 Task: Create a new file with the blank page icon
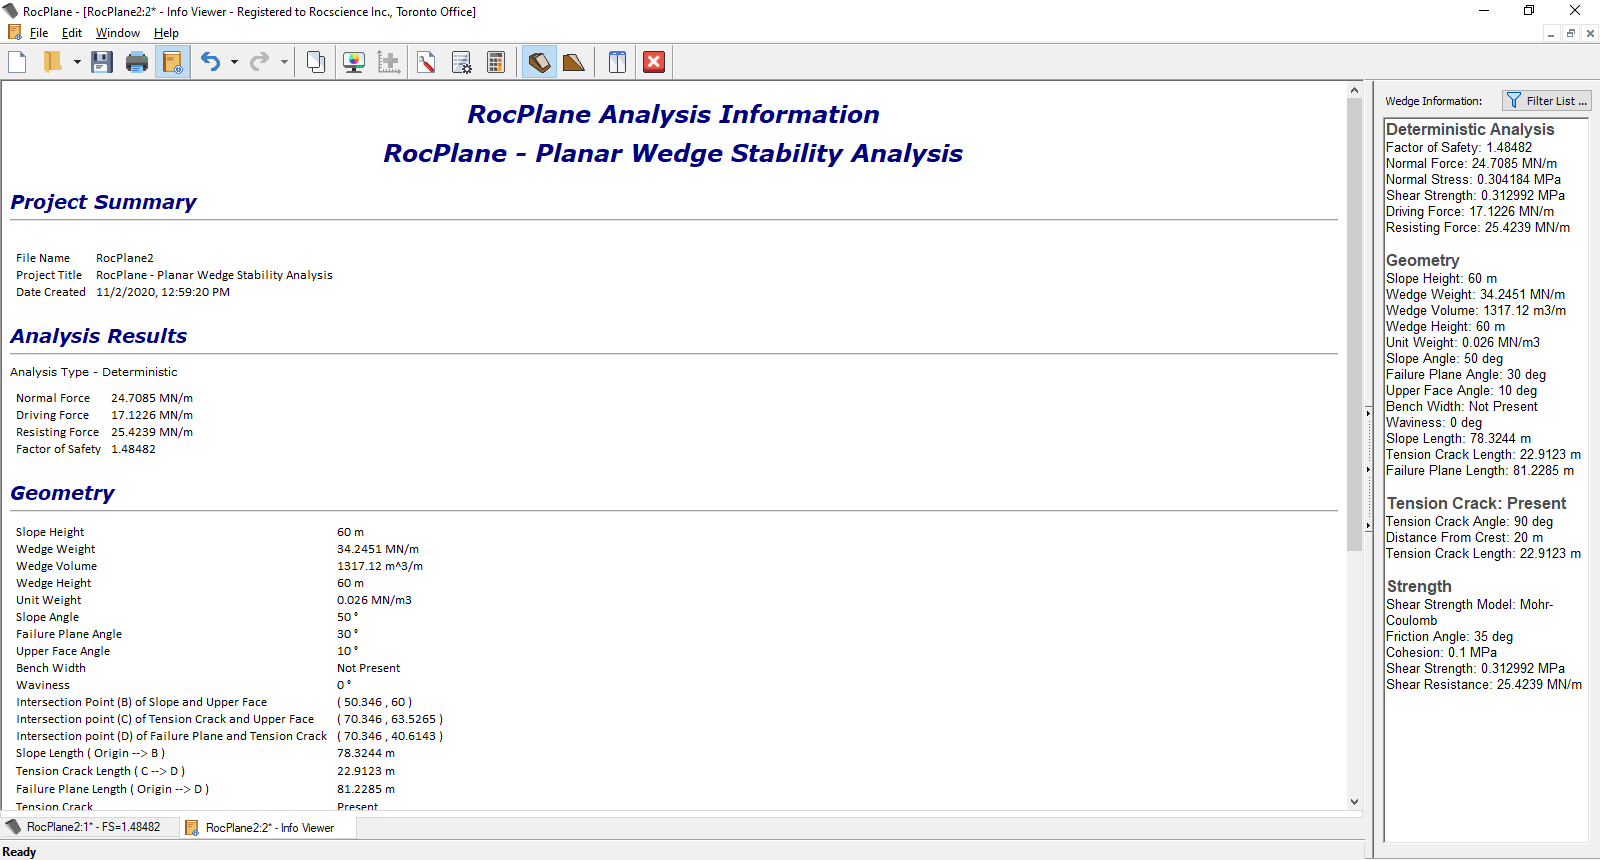pos(17,62)
